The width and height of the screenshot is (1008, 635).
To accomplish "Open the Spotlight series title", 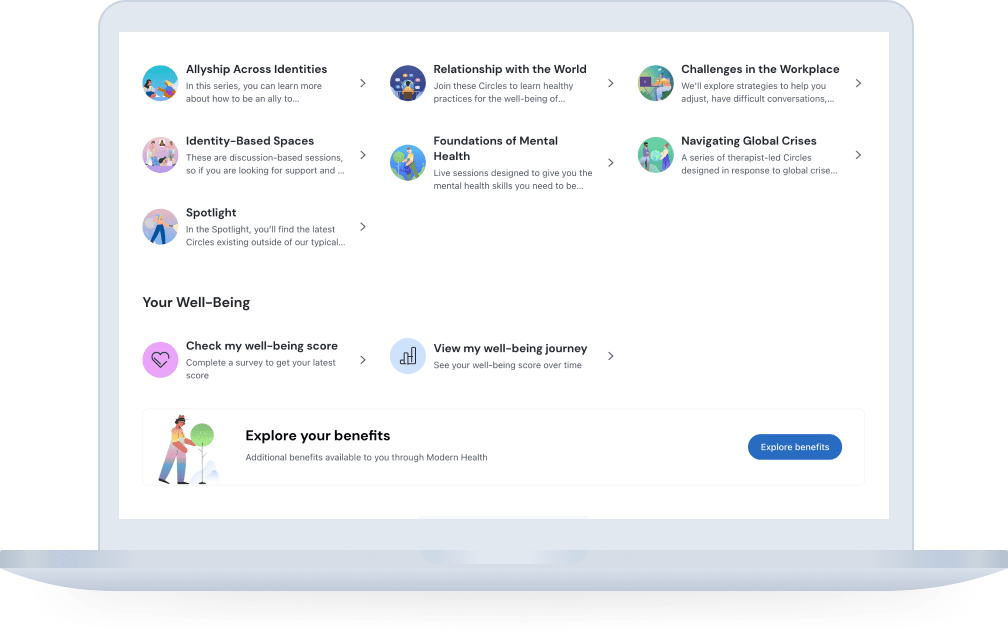I will (211, 213).
